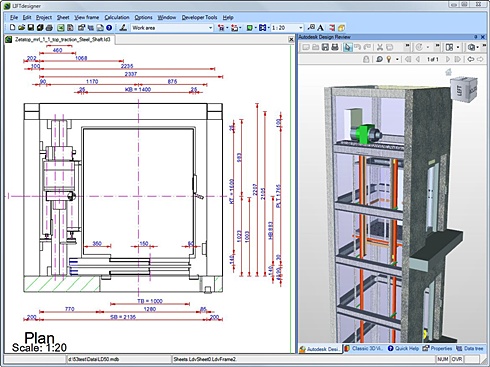Click the Save icon in Design Review toolbar

(325, 47)
